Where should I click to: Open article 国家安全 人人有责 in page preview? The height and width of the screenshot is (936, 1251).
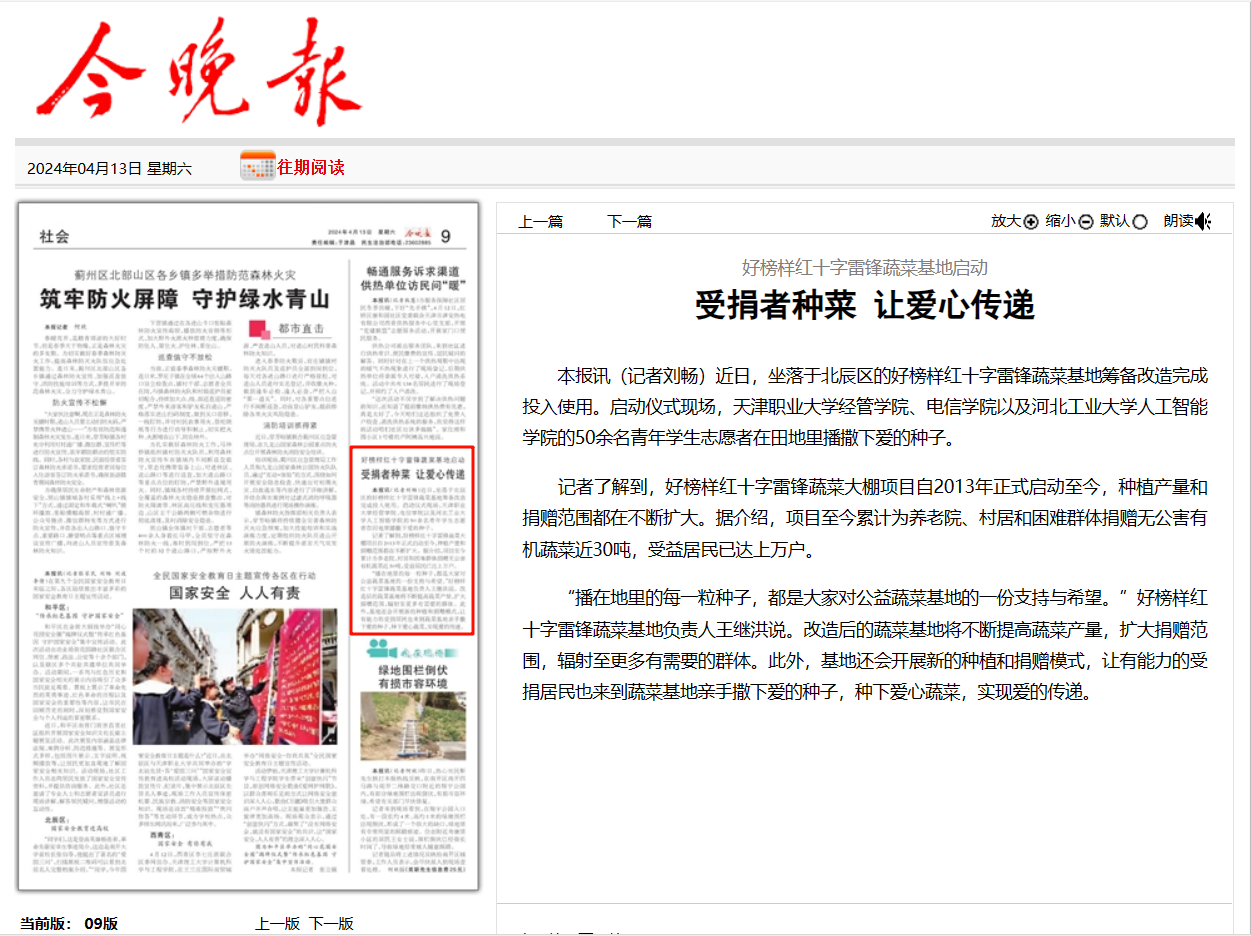pos(234,592)
